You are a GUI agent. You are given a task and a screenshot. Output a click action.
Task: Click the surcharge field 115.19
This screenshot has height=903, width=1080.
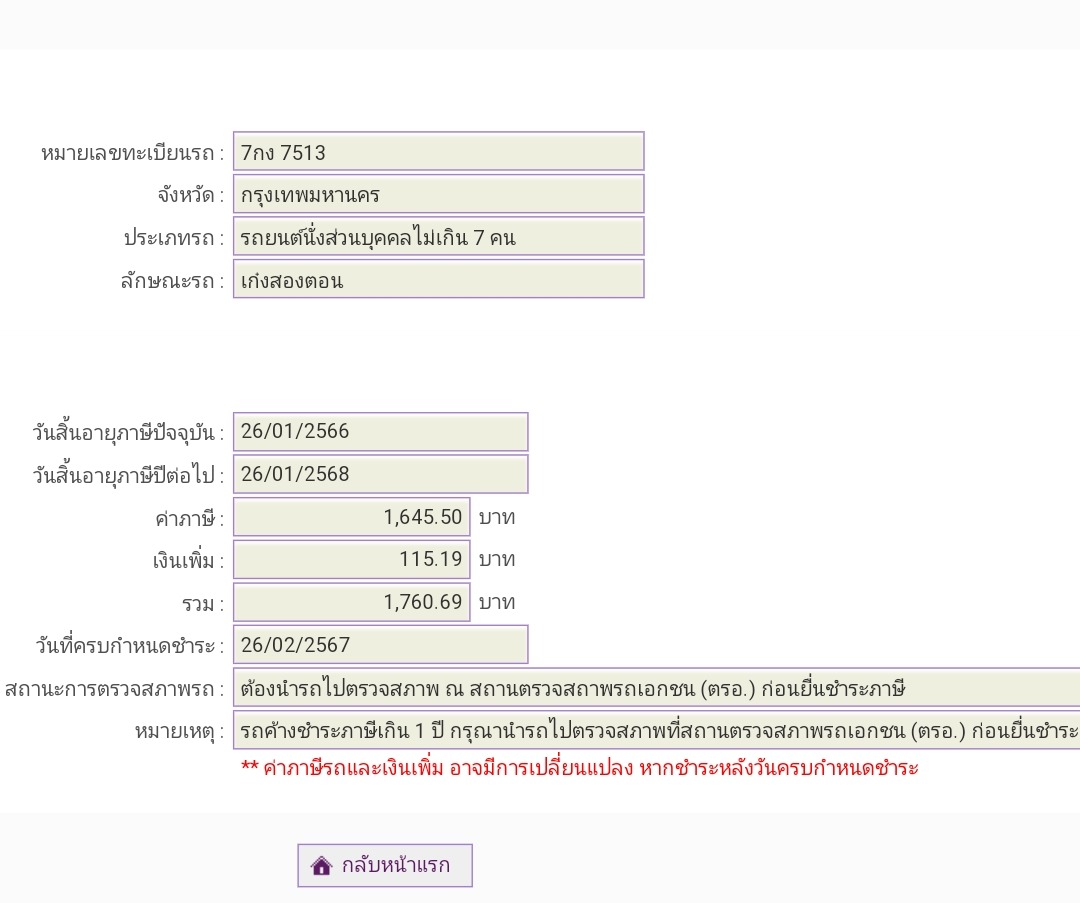click(352, 559)
